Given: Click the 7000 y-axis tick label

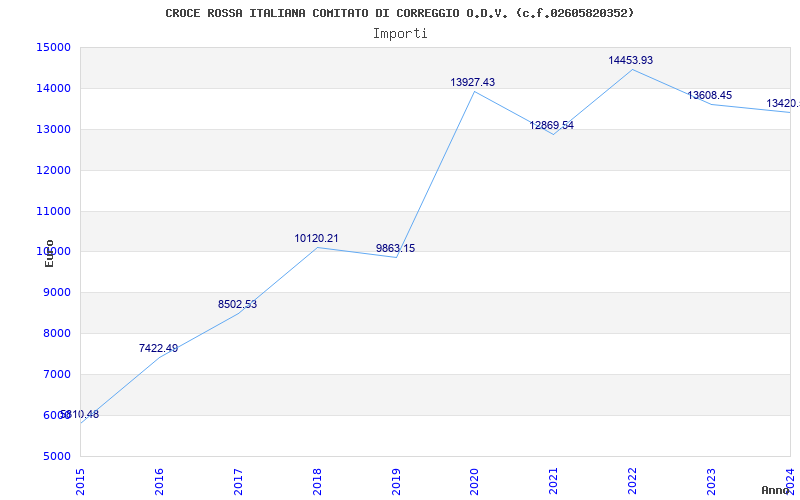Looking at the screenshot, I should [x=56, y=374].
